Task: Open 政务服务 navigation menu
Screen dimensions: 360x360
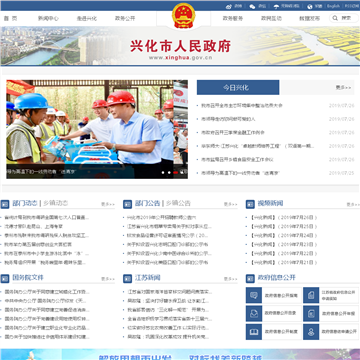Action: point(233,18)
